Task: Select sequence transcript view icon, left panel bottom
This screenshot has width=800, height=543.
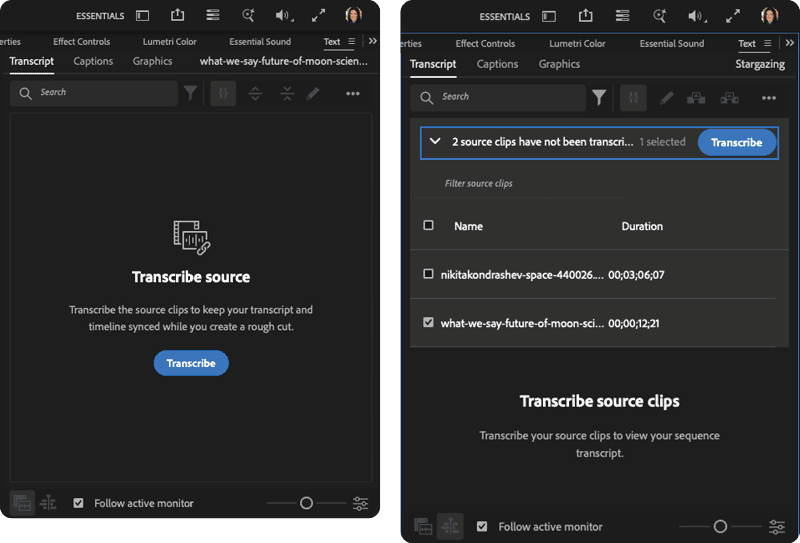Action: 48,503
